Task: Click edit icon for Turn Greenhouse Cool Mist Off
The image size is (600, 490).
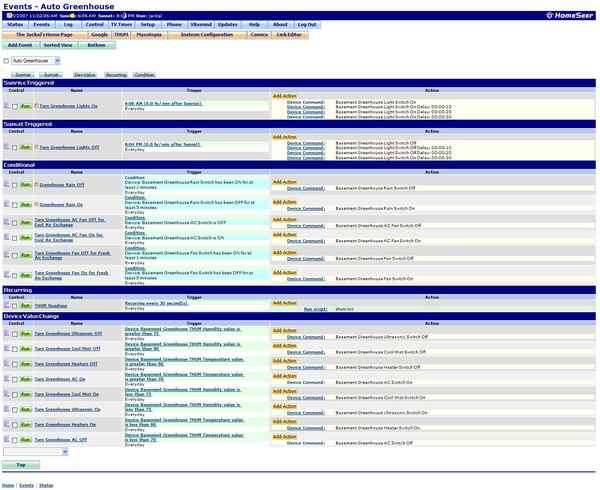Action: tap(7, 348)
